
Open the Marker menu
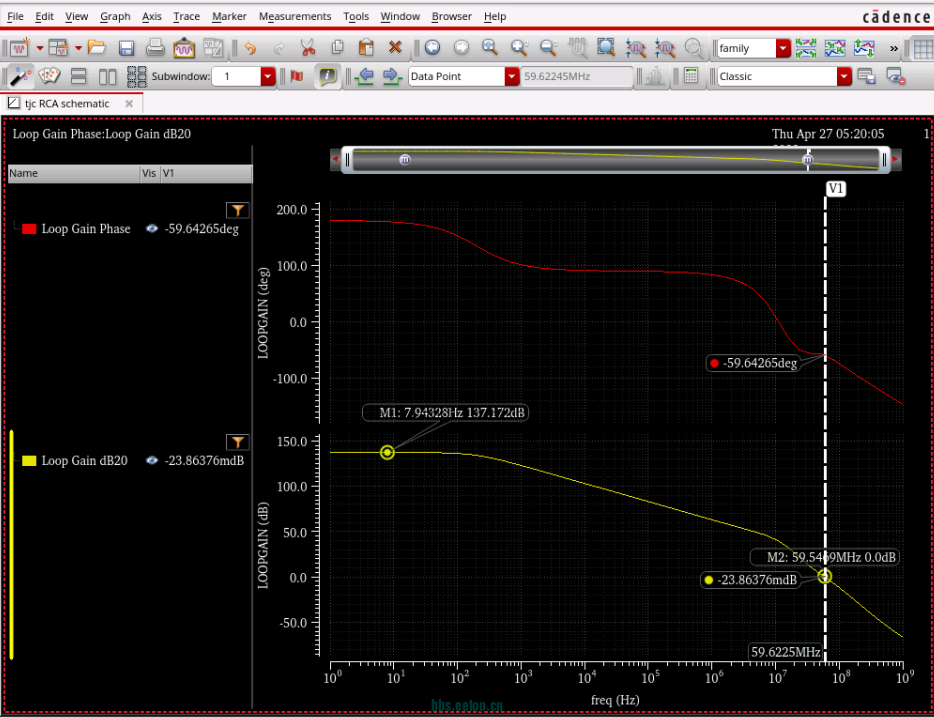[x=229, y=17]
